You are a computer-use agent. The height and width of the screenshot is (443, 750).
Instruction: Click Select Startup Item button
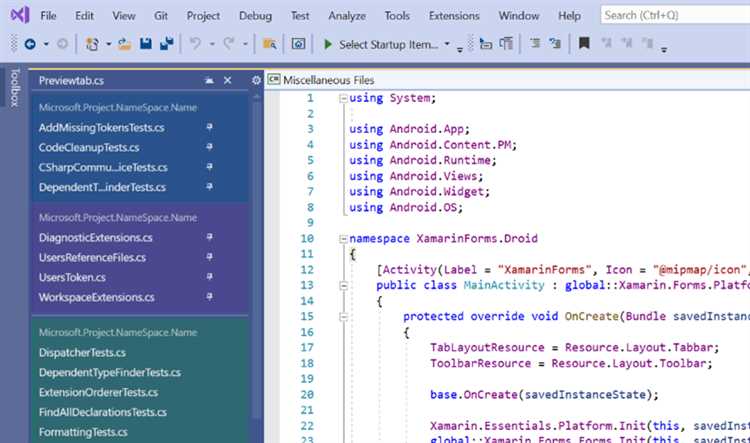[388, 44]
